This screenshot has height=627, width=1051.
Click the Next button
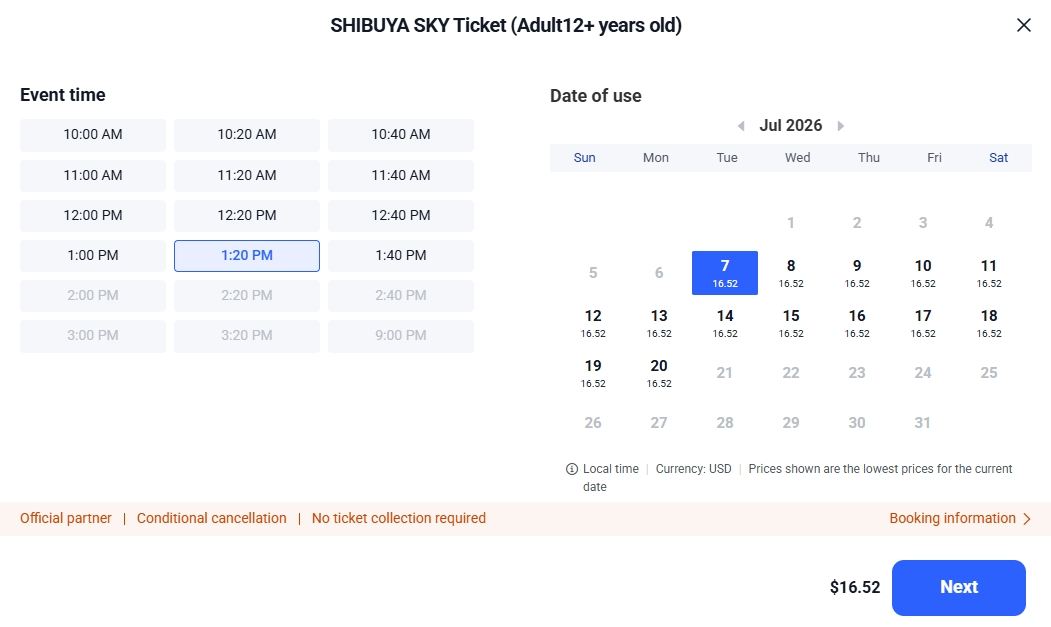click(x=959, y=587)
